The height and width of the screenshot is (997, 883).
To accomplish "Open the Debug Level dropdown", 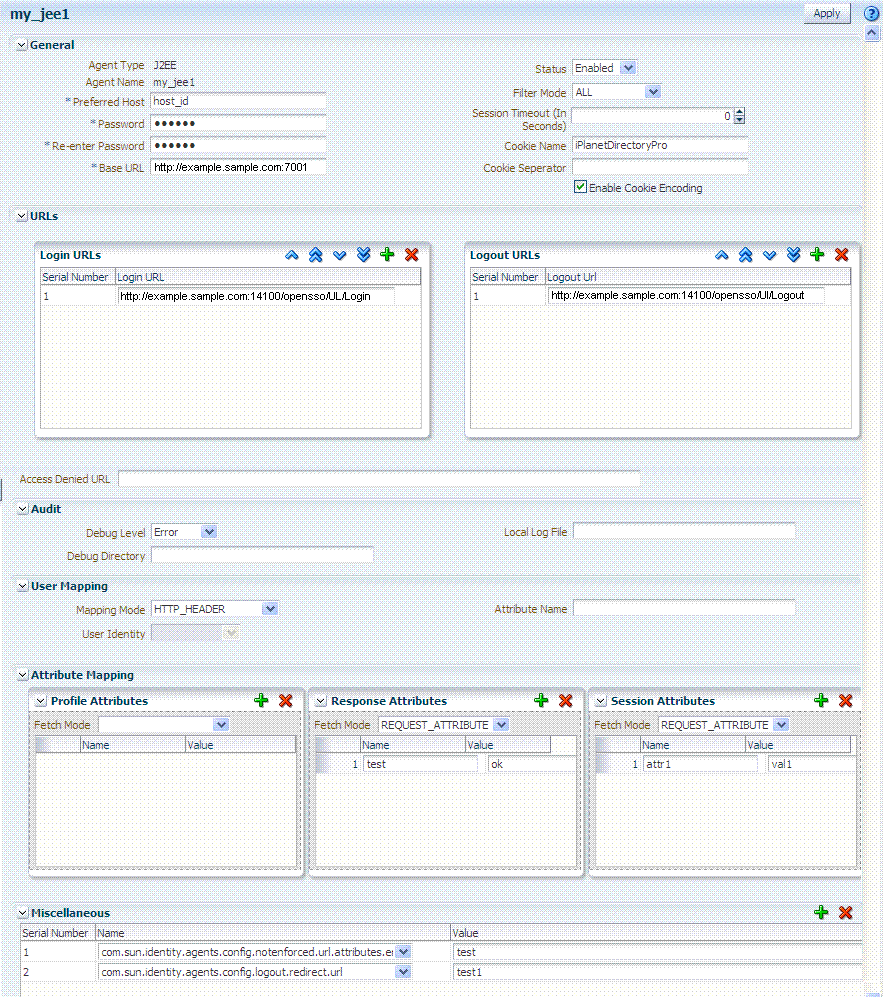I will tap(209, 532).
